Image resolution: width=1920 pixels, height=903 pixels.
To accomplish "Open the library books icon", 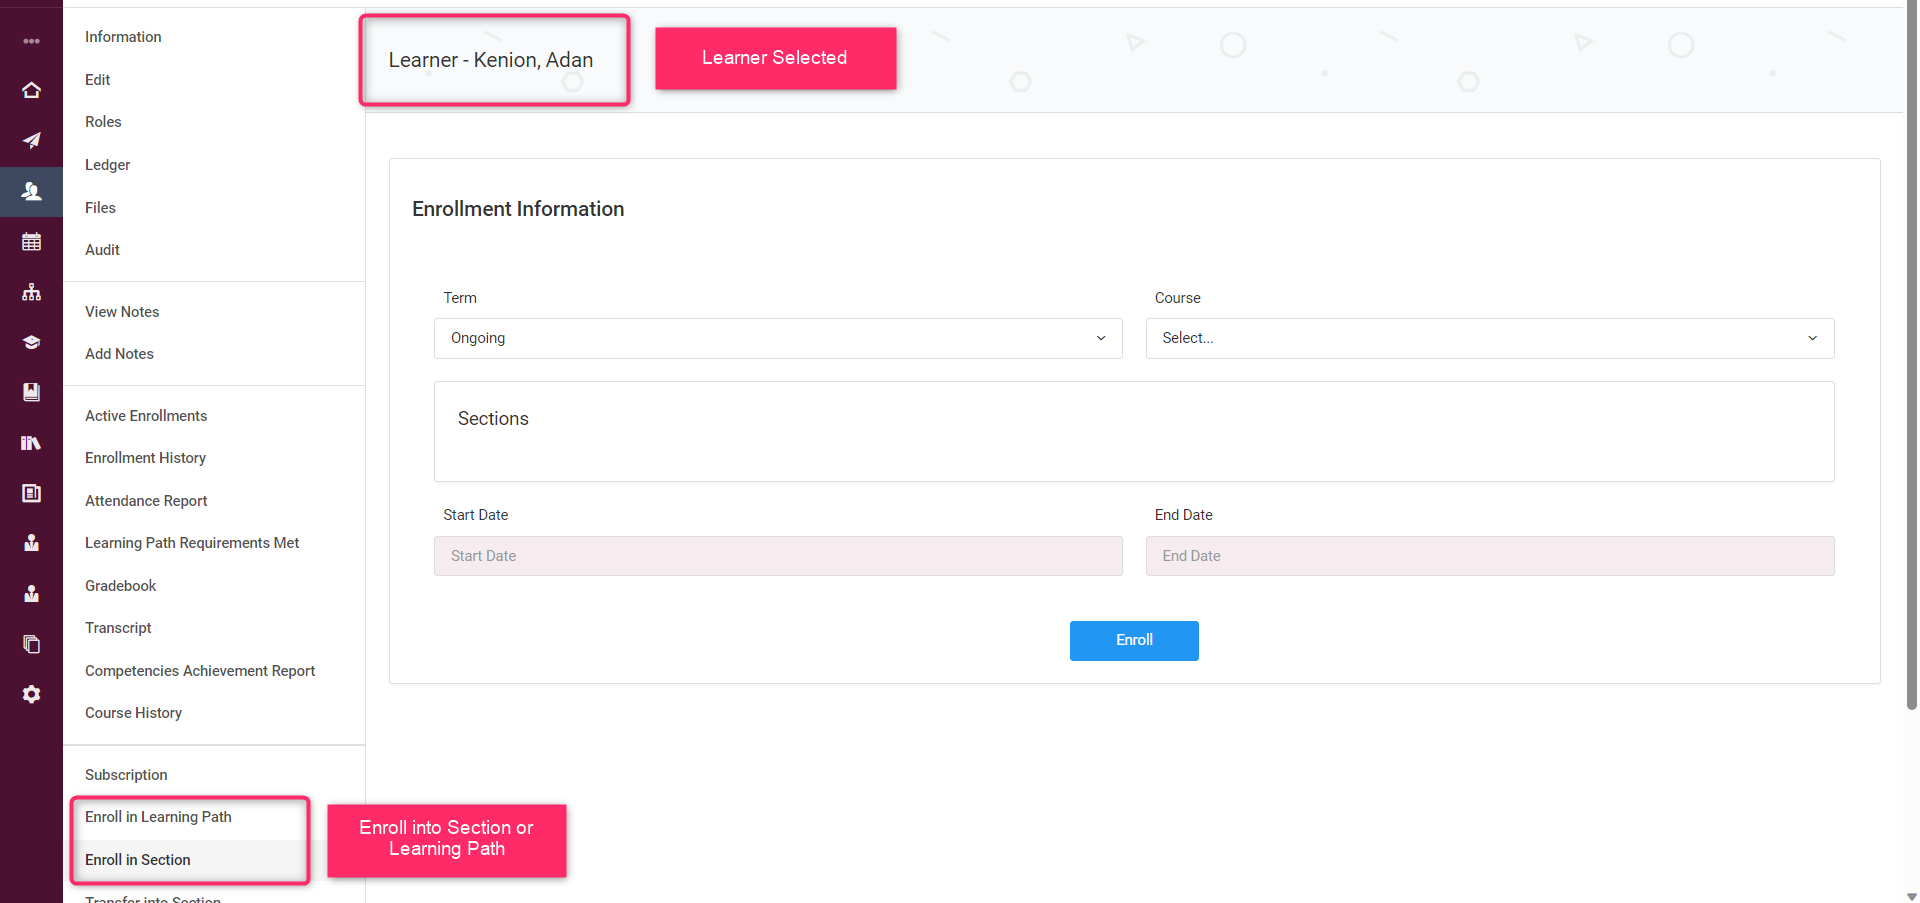I will point(31,442).
